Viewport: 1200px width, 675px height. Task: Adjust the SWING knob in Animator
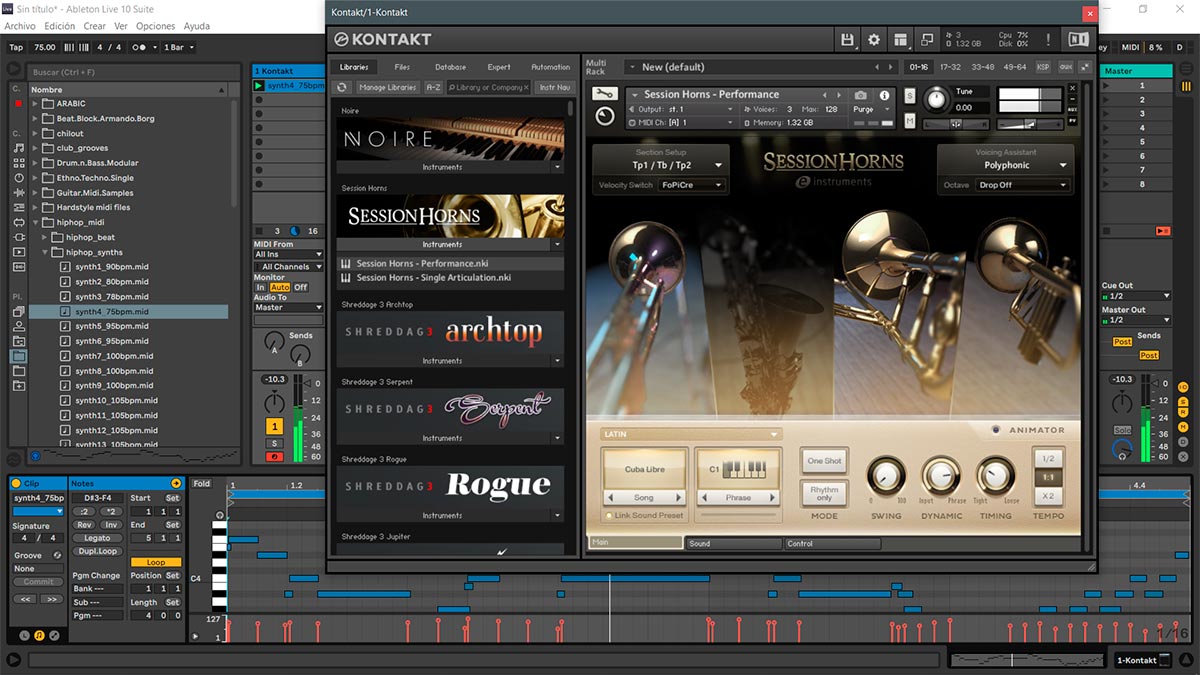click(886, 477)
